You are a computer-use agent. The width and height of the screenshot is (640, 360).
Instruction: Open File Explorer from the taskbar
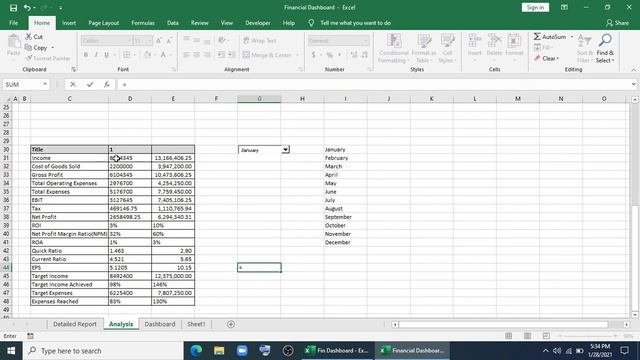pyautogui.click(x=219, y=351)
